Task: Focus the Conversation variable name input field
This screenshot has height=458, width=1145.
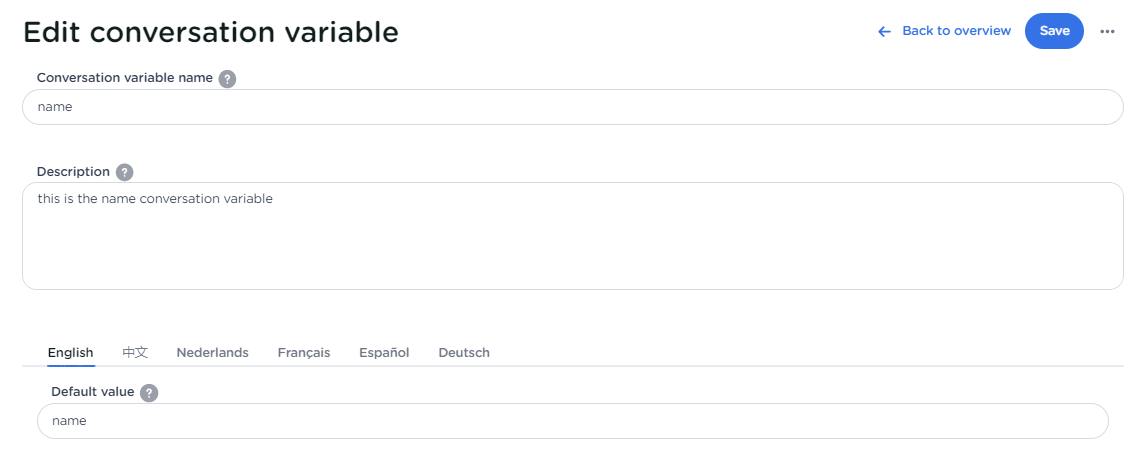Action: pos(572,107)
